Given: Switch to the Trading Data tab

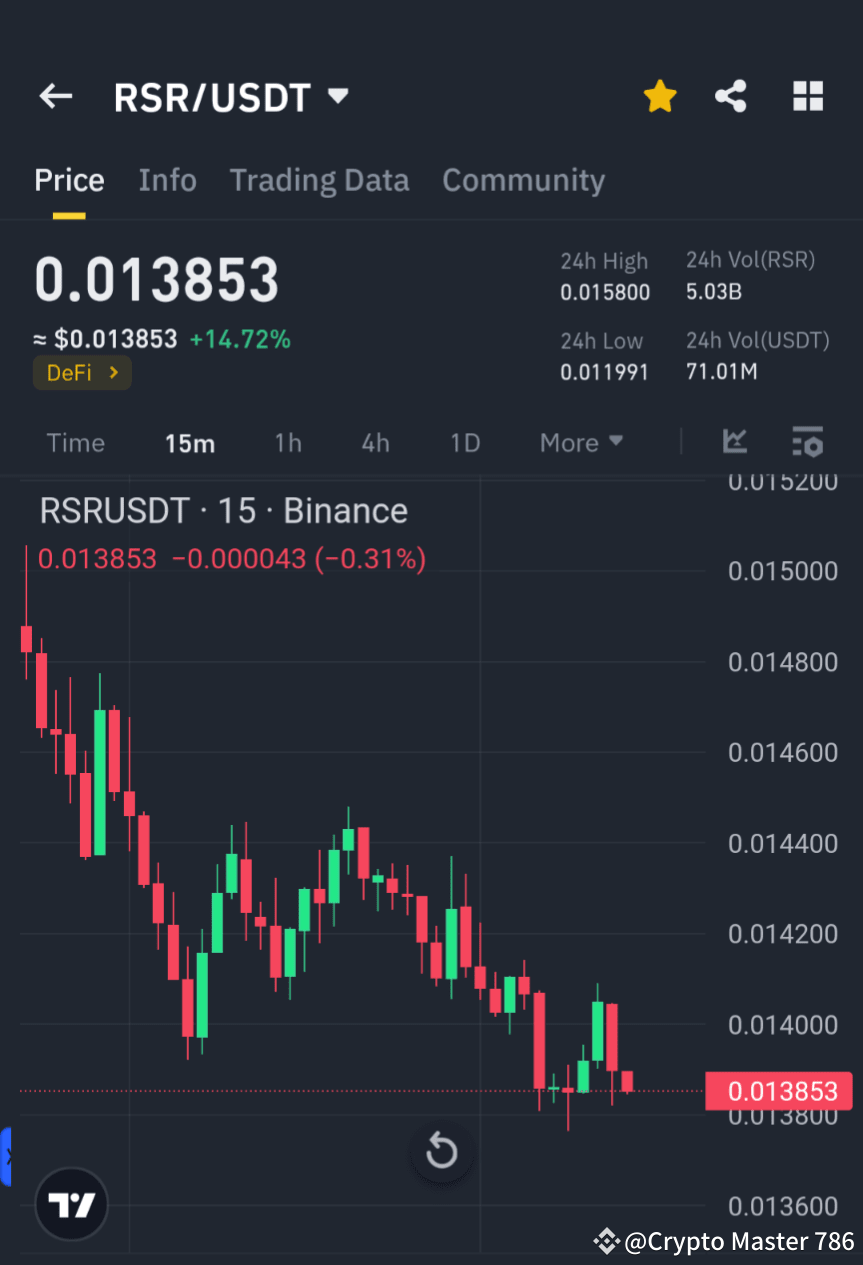Looking at the screenshot, I should (x=319, y=180).
